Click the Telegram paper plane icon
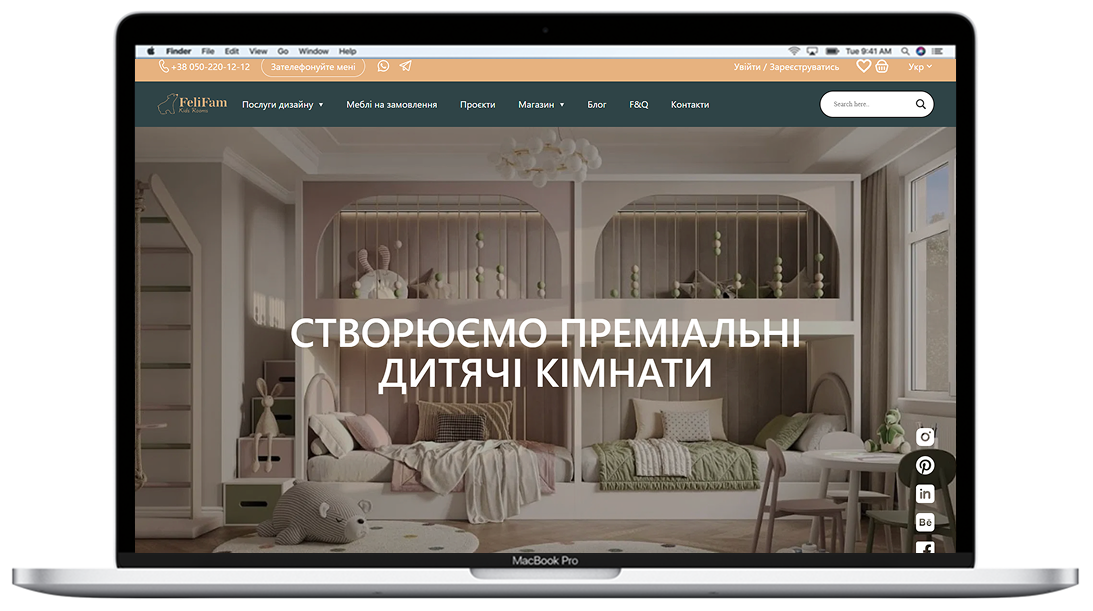 [405, 67]
